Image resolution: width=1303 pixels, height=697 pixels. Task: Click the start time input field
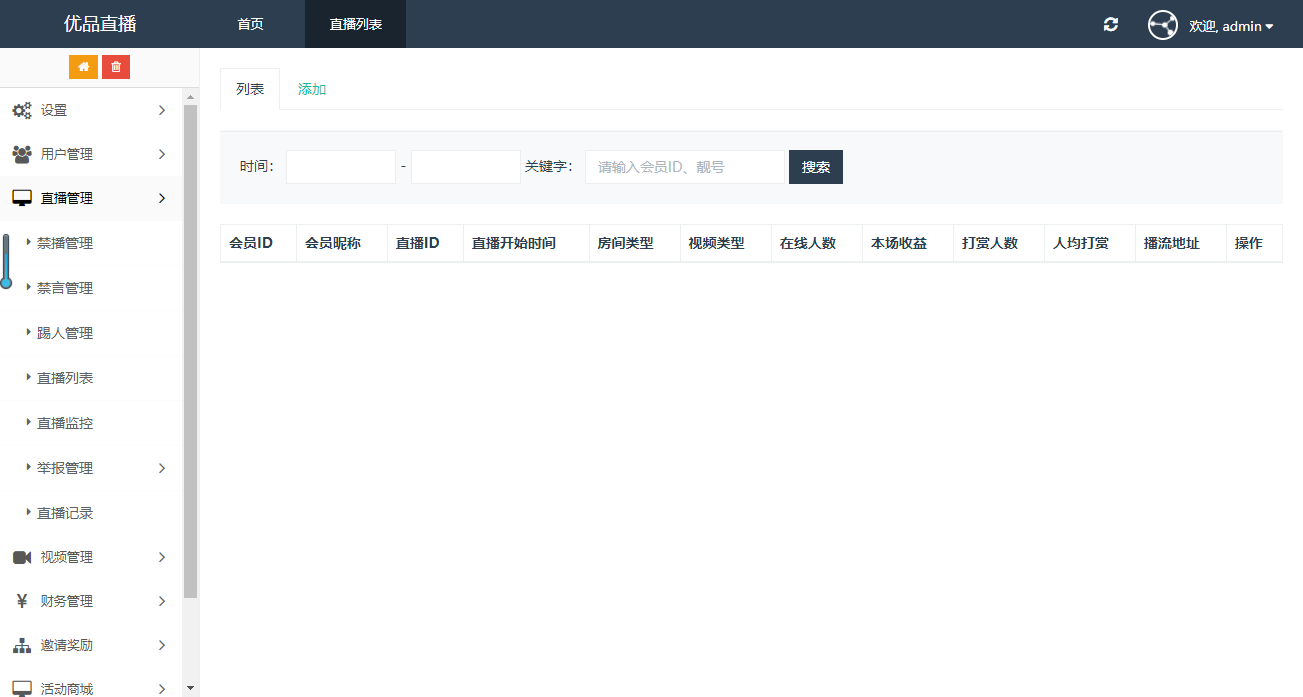coord(341,167)
